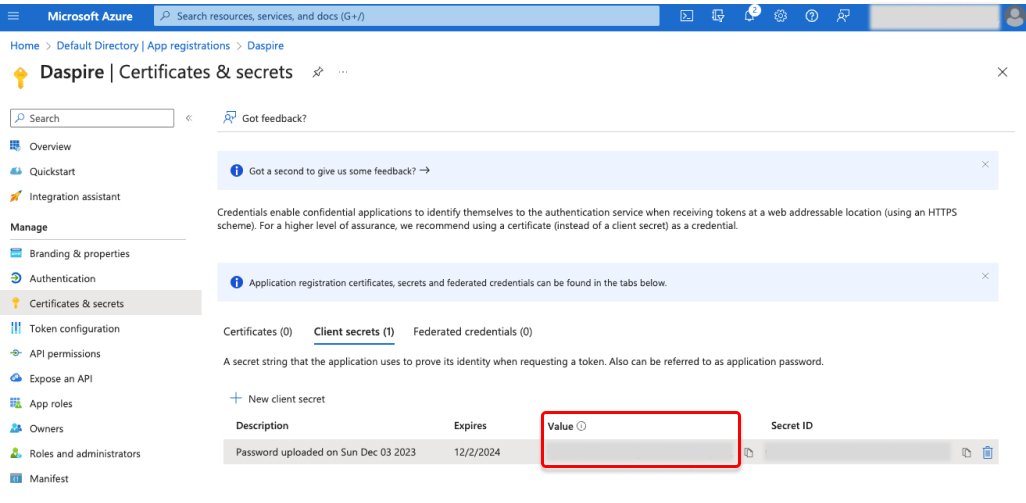This screenshot has width=1026, height=503.
Task: Open Directories and subscriptions filter icon
Action: pyautogui.click(x=718, y=16)
